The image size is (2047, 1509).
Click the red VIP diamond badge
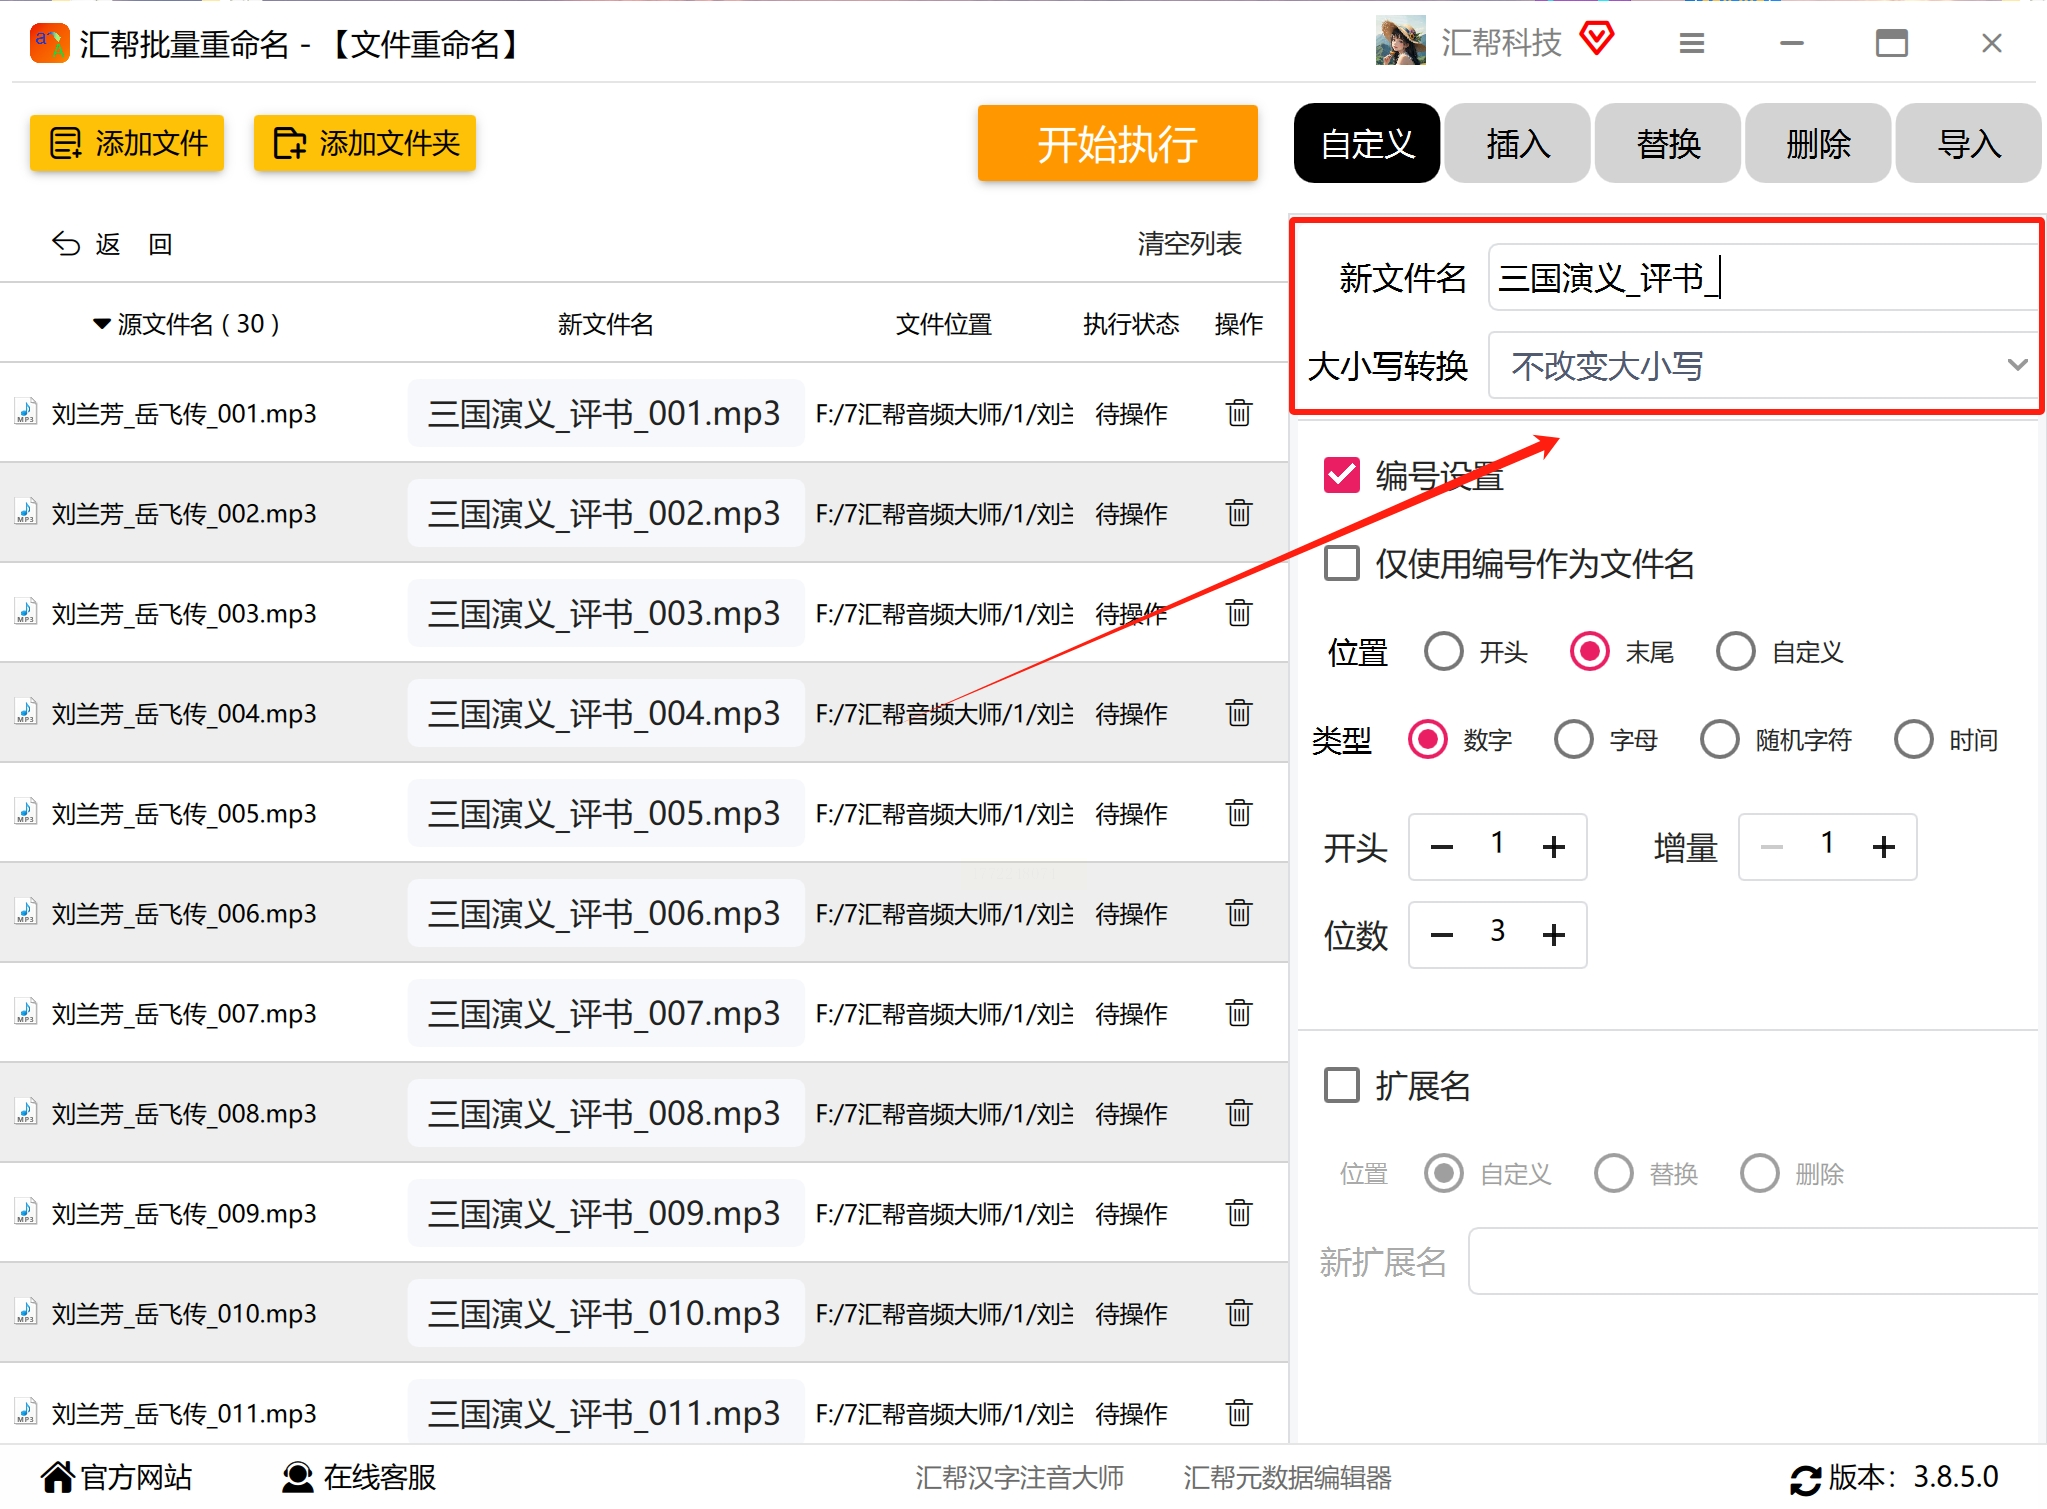[x=1597, y=39]
